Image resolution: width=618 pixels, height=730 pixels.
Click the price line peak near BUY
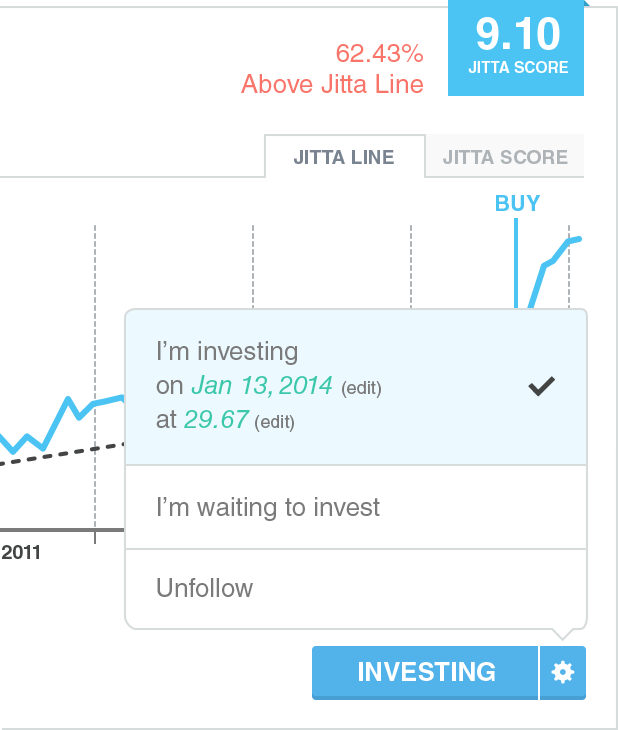coord(576,240)
